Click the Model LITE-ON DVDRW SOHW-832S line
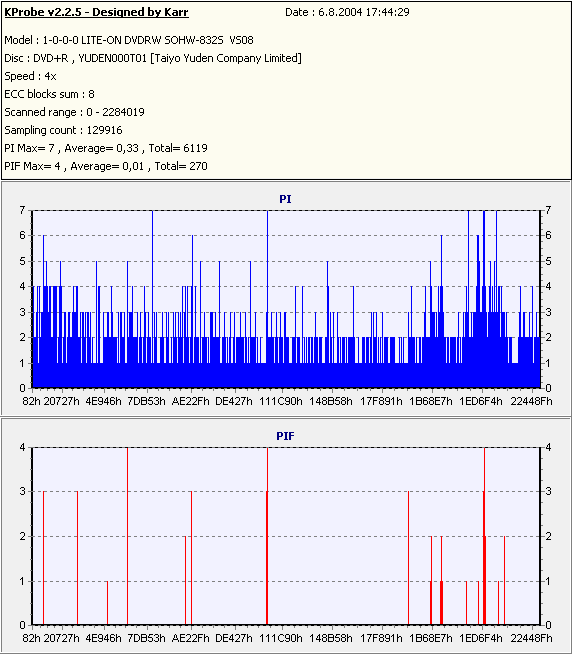This screenshot has width=572, height=654. click(x=129, y=40)
